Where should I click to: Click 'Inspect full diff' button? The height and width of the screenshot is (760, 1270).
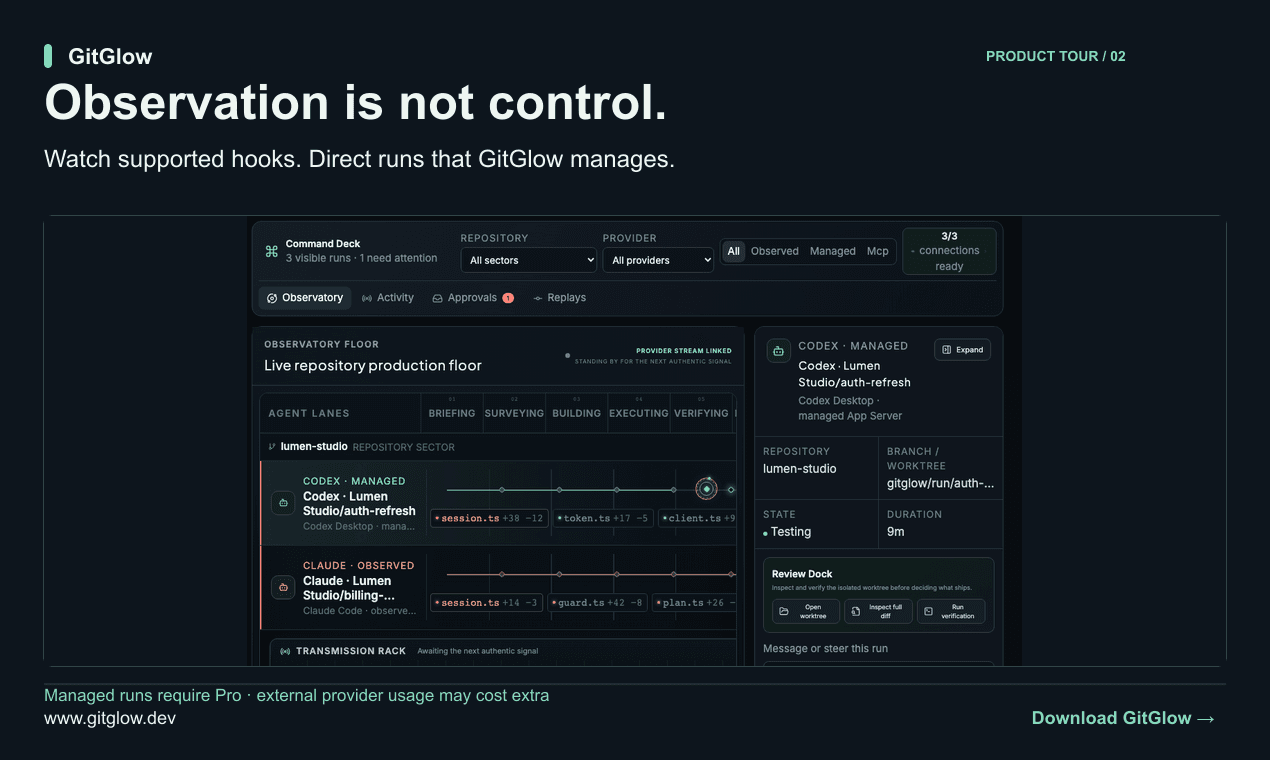(878, 611)
